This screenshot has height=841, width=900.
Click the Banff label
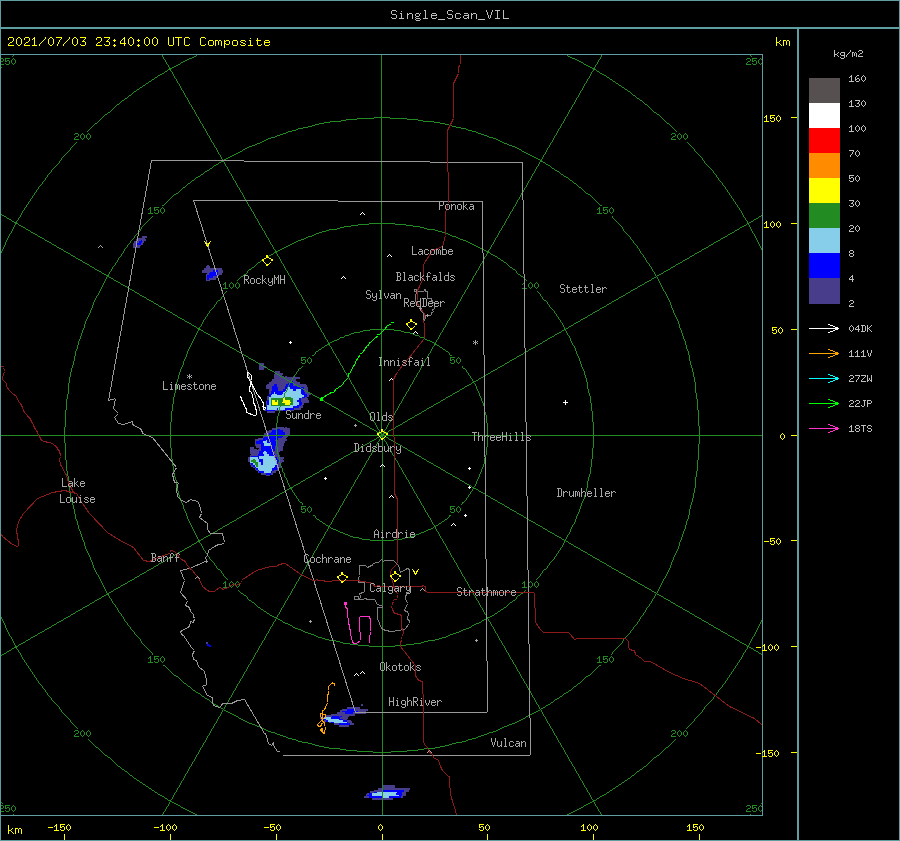pyautogui.click(x=165, y=557)
